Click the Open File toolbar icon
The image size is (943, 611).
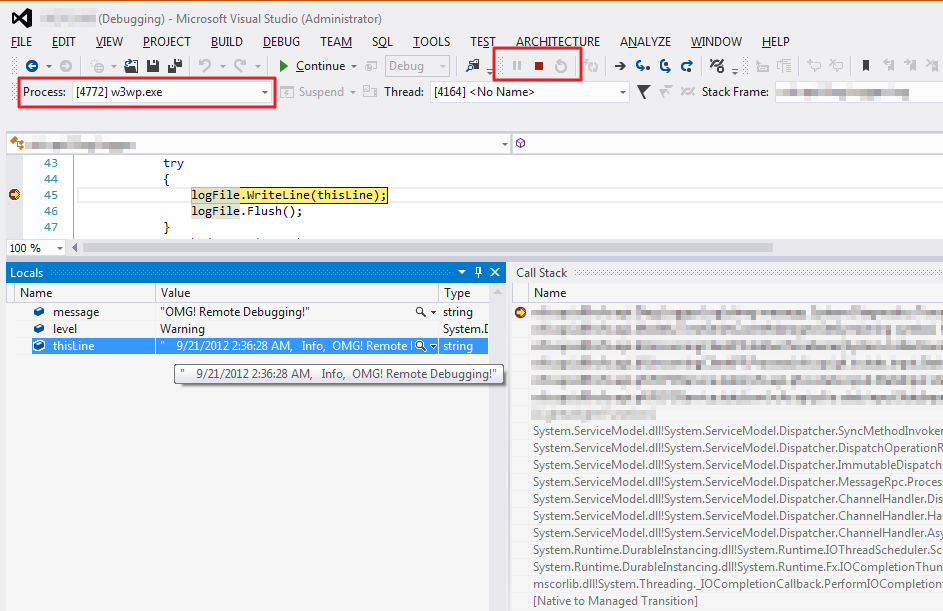[131, 66]
